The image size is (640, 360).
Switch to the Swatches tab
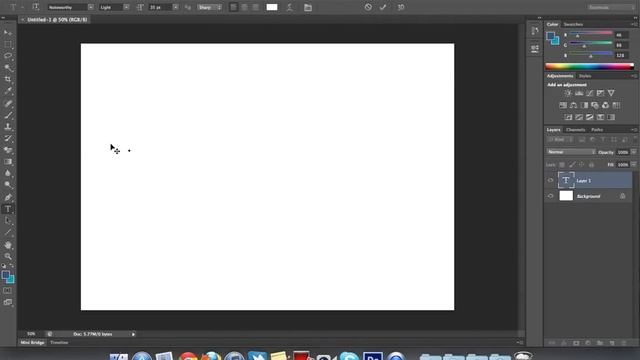[573, 24]
